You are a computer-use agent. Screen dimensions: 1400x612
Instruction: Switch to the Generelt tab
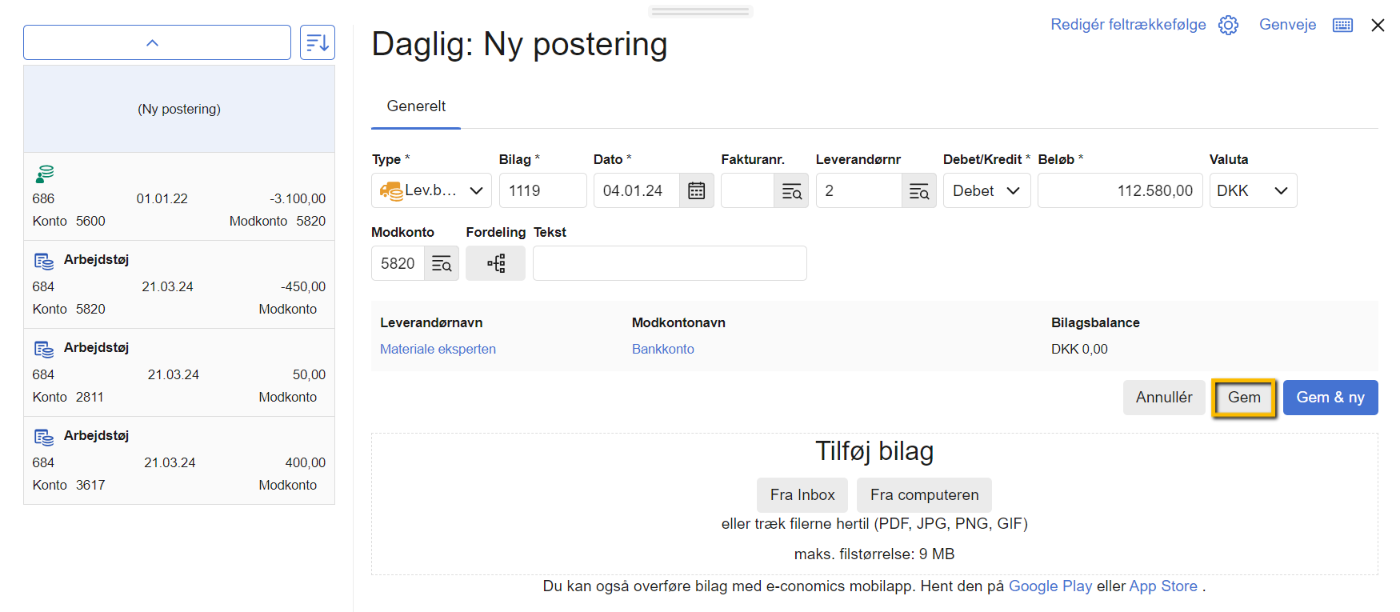tap(416, 106)
